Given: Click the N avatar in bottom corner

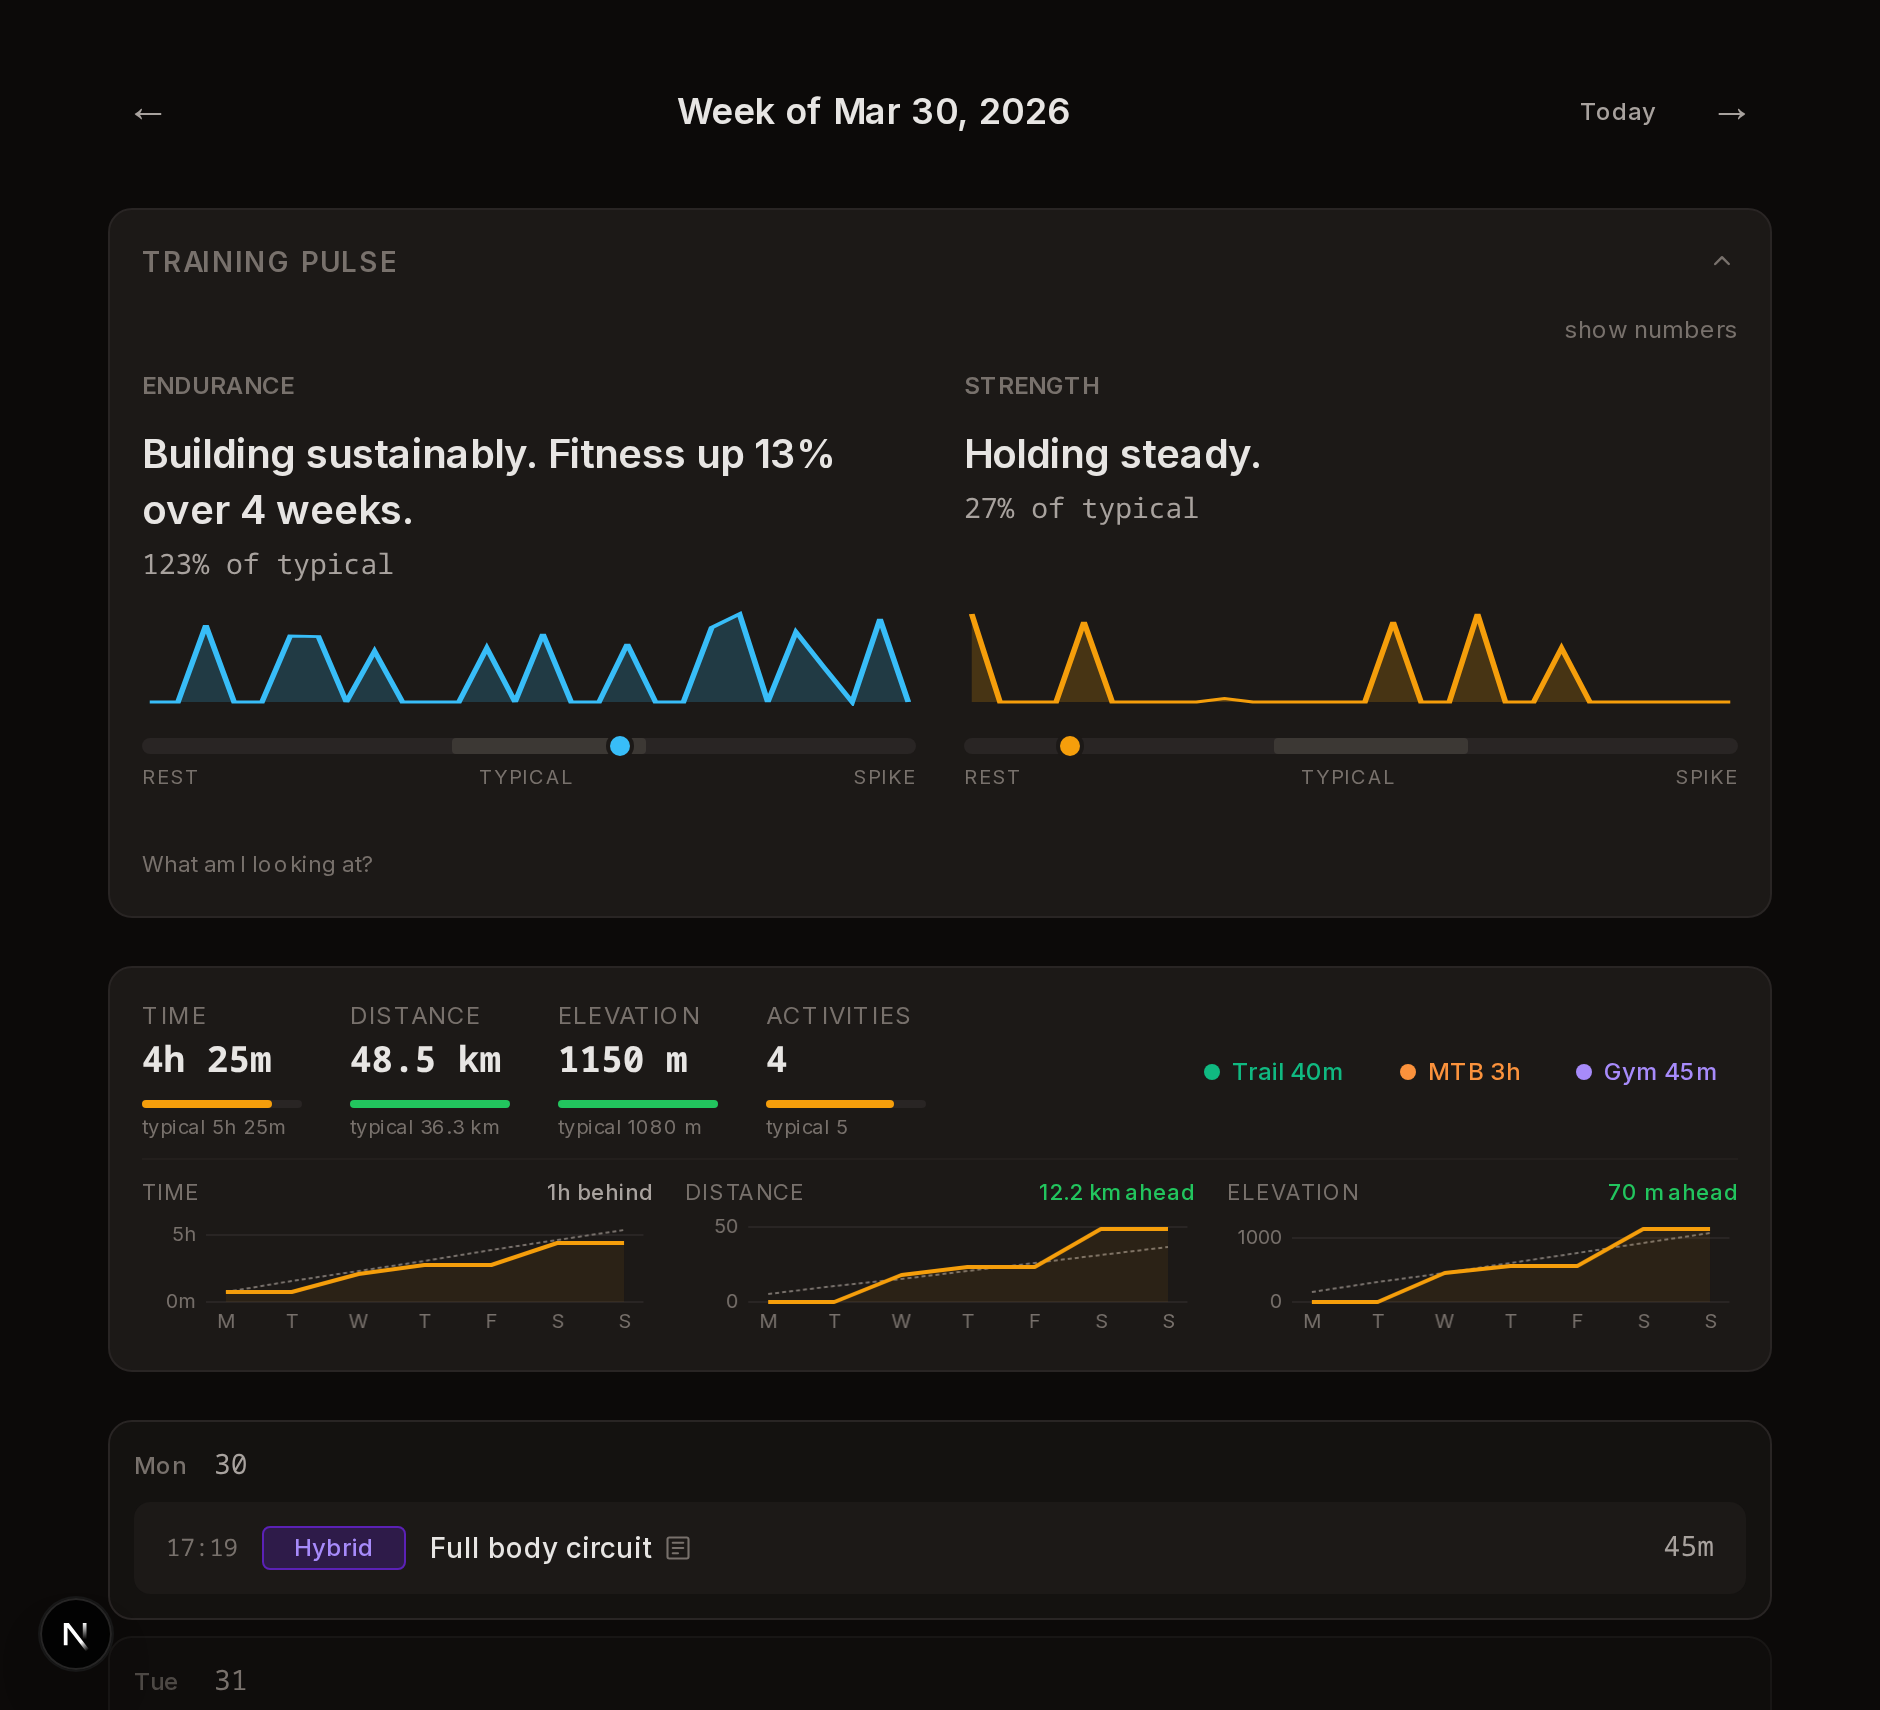Looking at the screenshot, I should pyautogui.click(x=75, y=1634).
